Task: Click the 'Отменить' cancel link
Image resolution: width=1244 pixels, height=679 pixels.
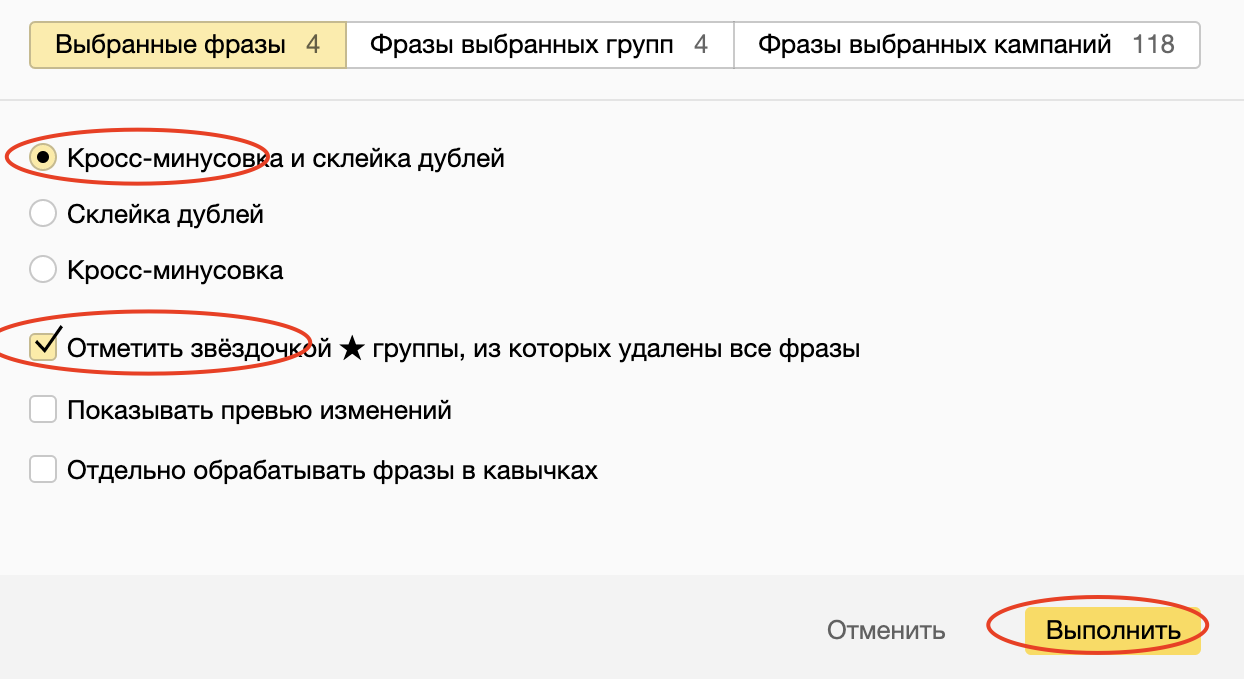Action: (885, 631)
